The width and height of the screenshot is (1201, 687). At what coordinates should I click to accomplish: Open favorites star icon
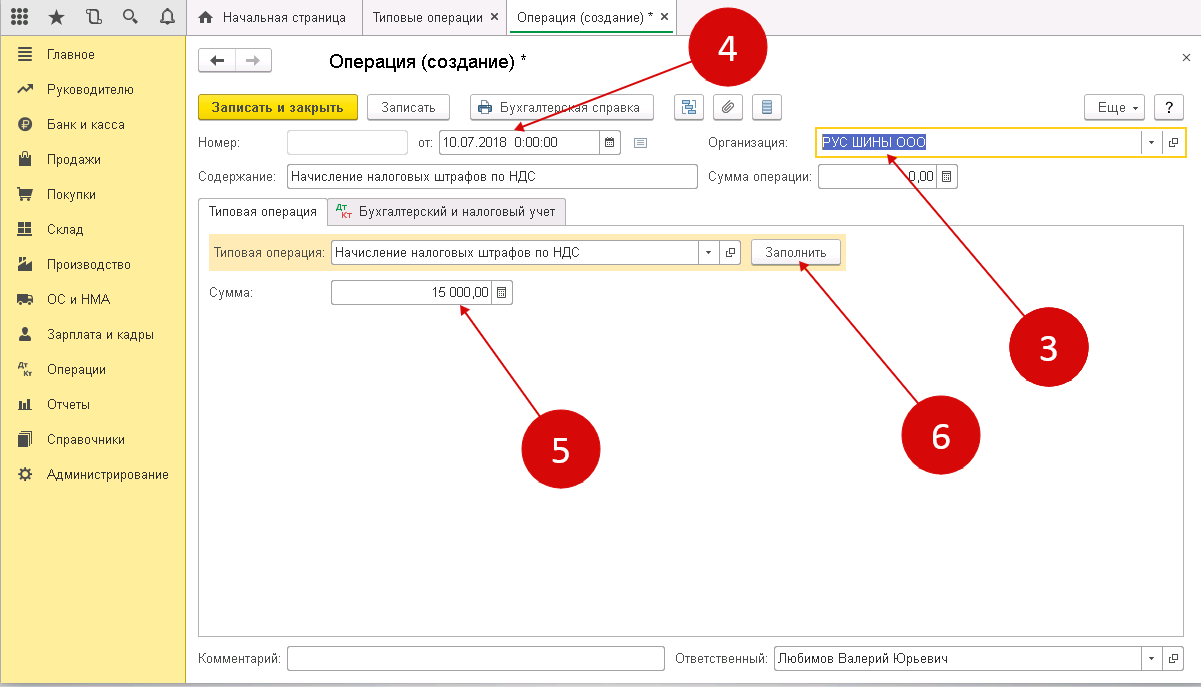56,17
